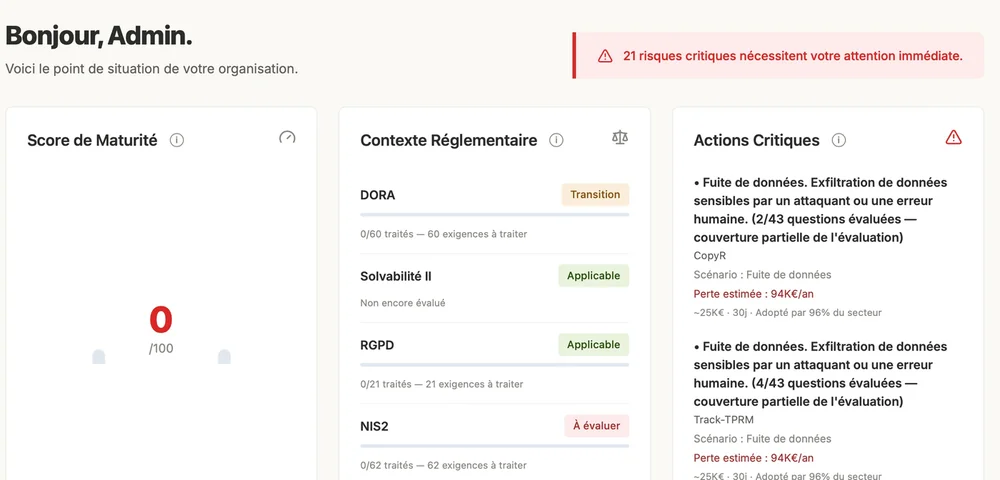Click 'Non encore évalué' text
This screenshot has width=1000, height=480.
tap(402, 303)
